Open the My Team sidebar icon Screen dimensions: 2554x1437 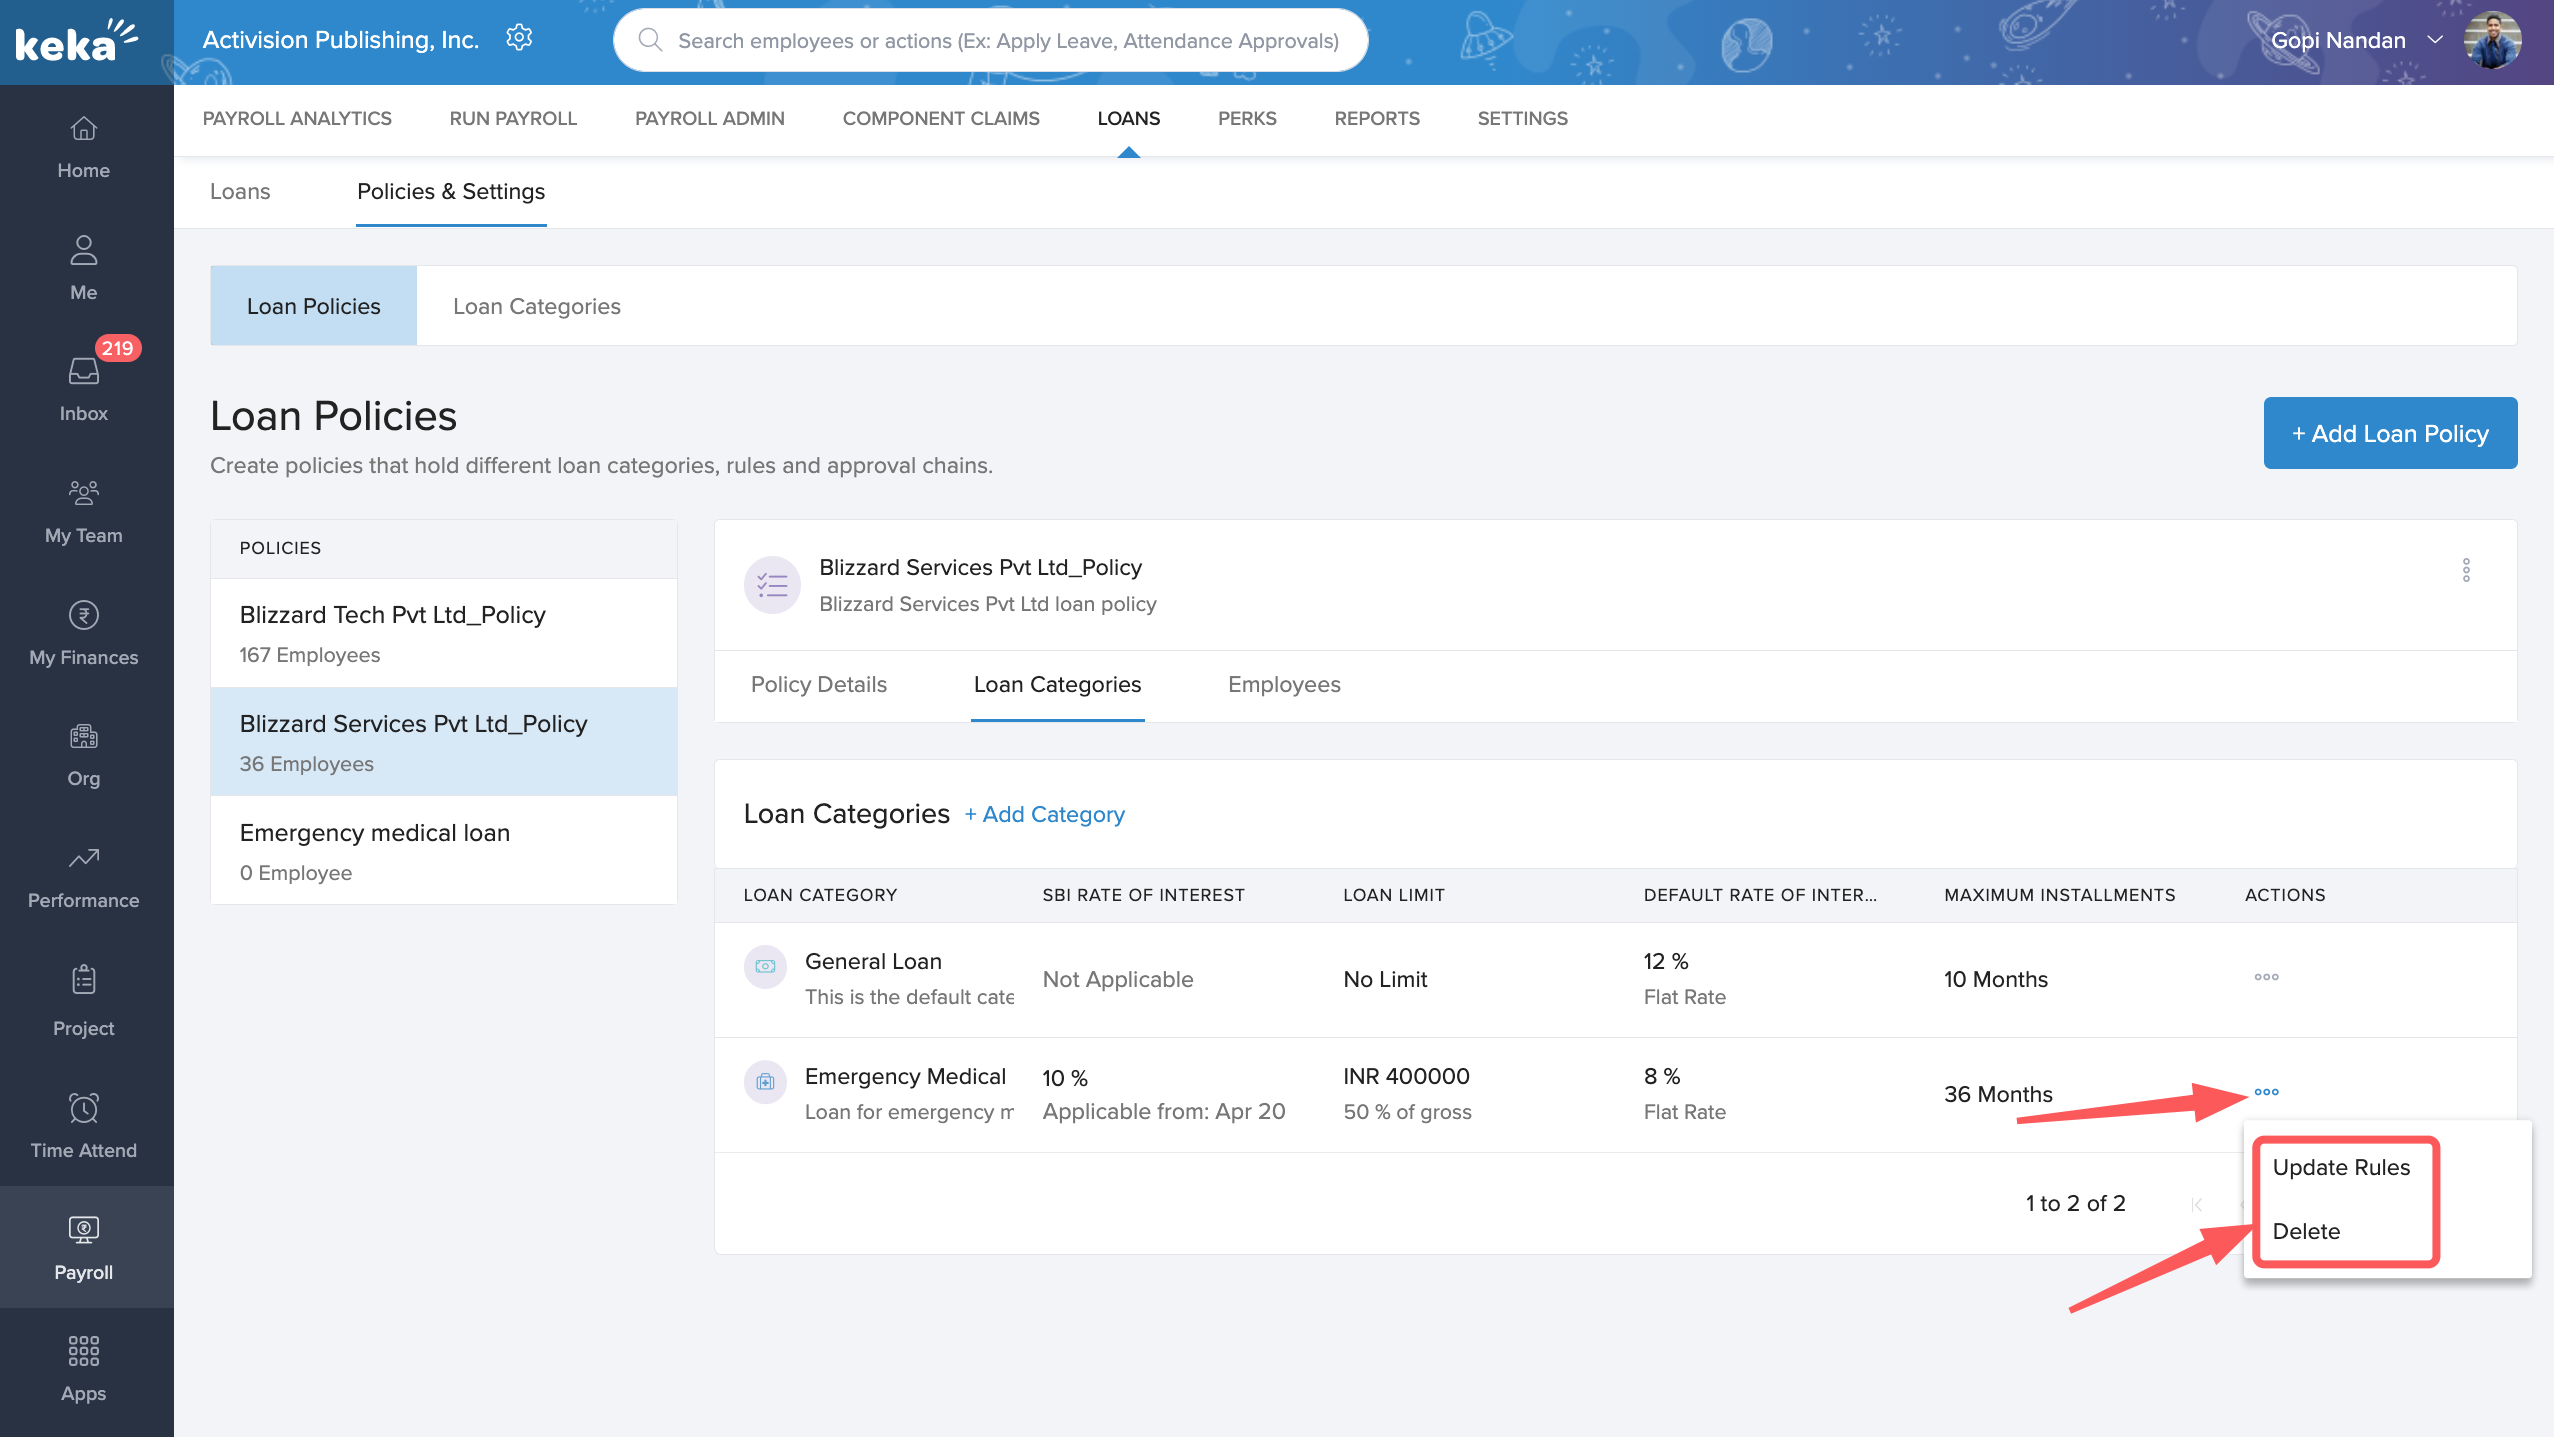84,511
